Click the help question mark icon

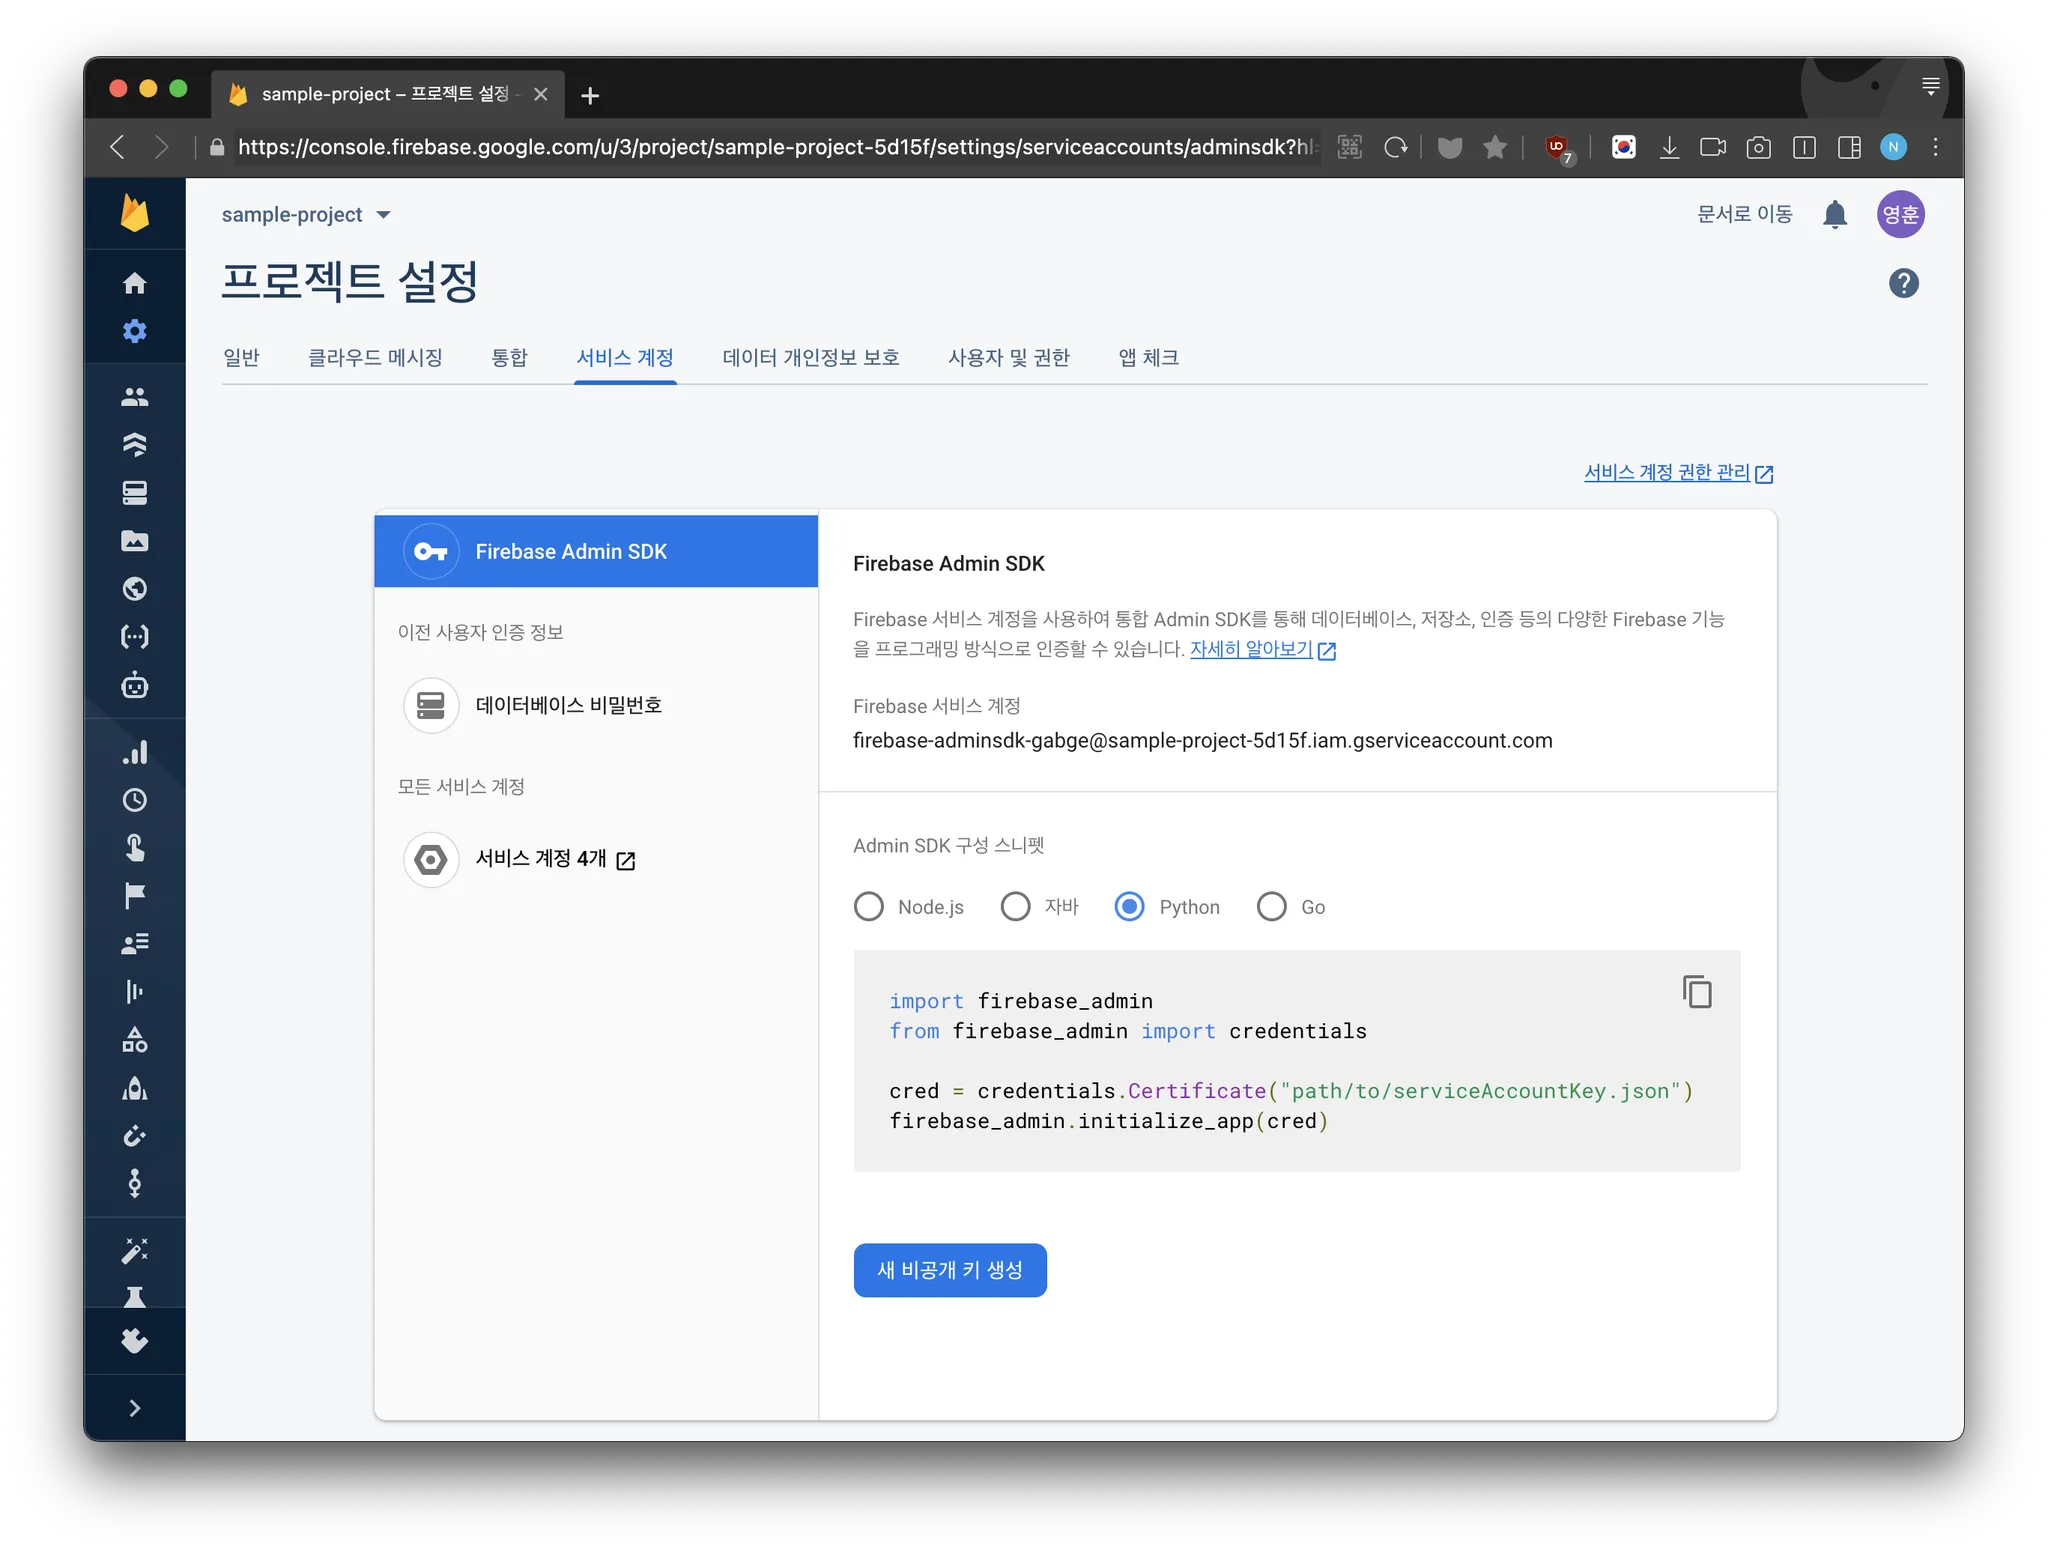tap(1903, 284)
